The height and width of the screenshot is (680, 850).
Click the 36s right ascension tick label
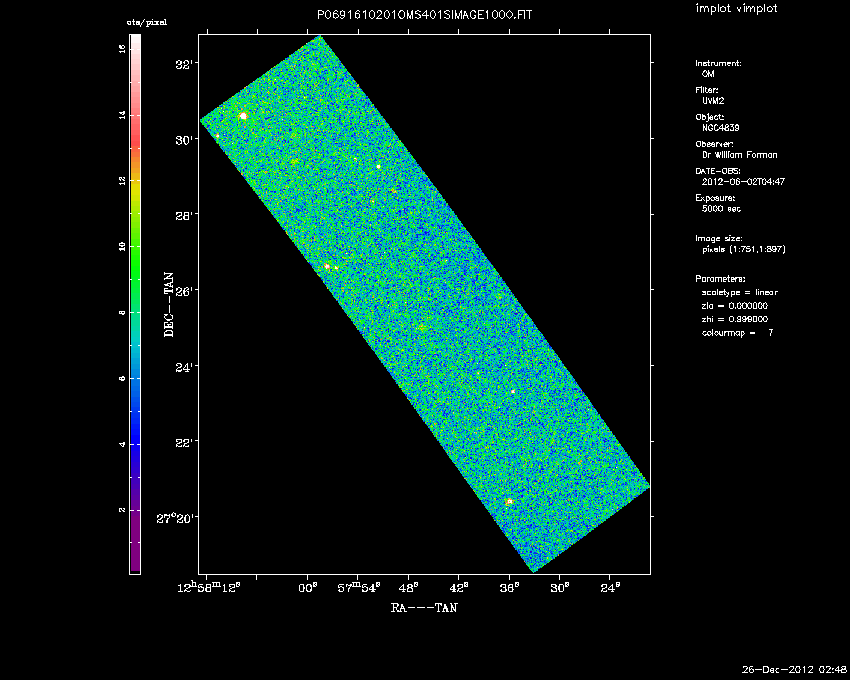point(509,588)
